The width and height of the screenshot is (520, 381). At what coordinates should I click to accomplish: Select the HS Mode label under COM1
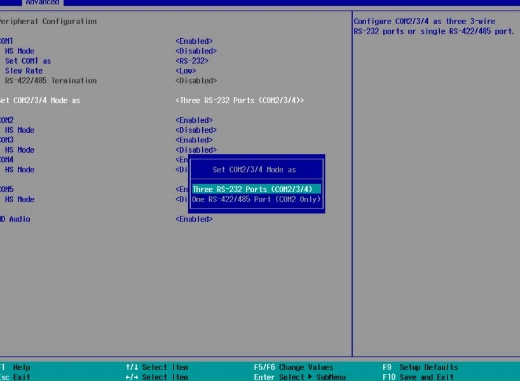click(20, 51)
